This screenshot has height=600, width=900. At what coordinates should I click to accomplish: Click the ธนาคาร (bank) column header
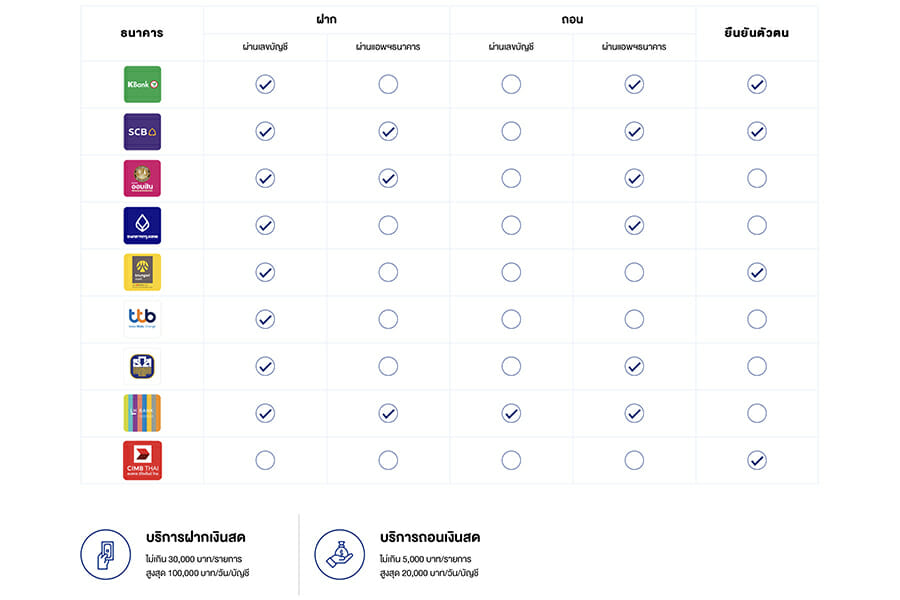point(142,33)
